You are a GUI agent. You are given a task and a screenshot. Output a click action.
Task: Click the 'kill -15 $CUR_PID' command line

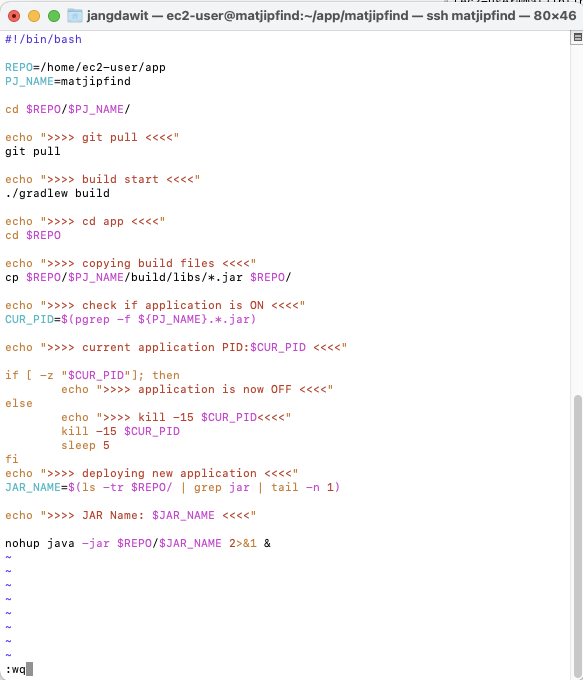pos(120,431)
